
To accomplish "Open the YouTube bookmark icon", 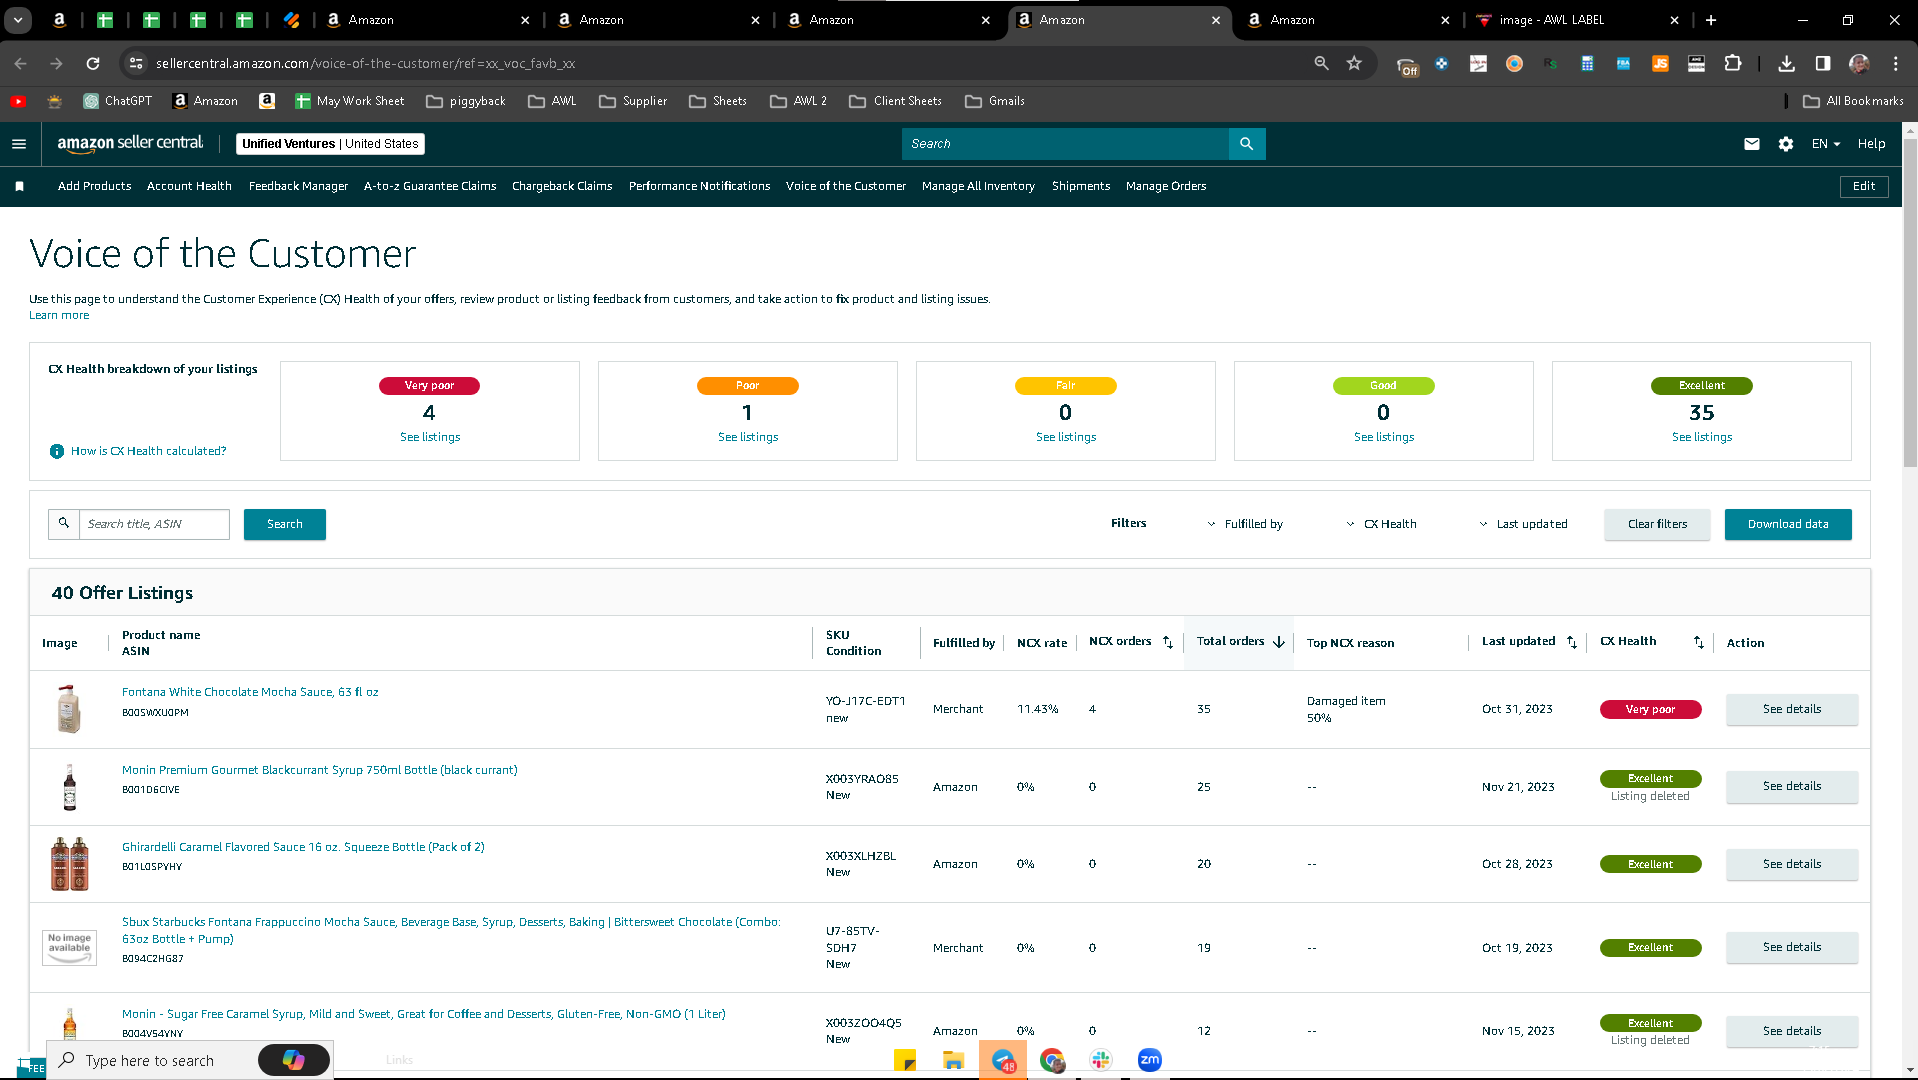I will 18,101.
